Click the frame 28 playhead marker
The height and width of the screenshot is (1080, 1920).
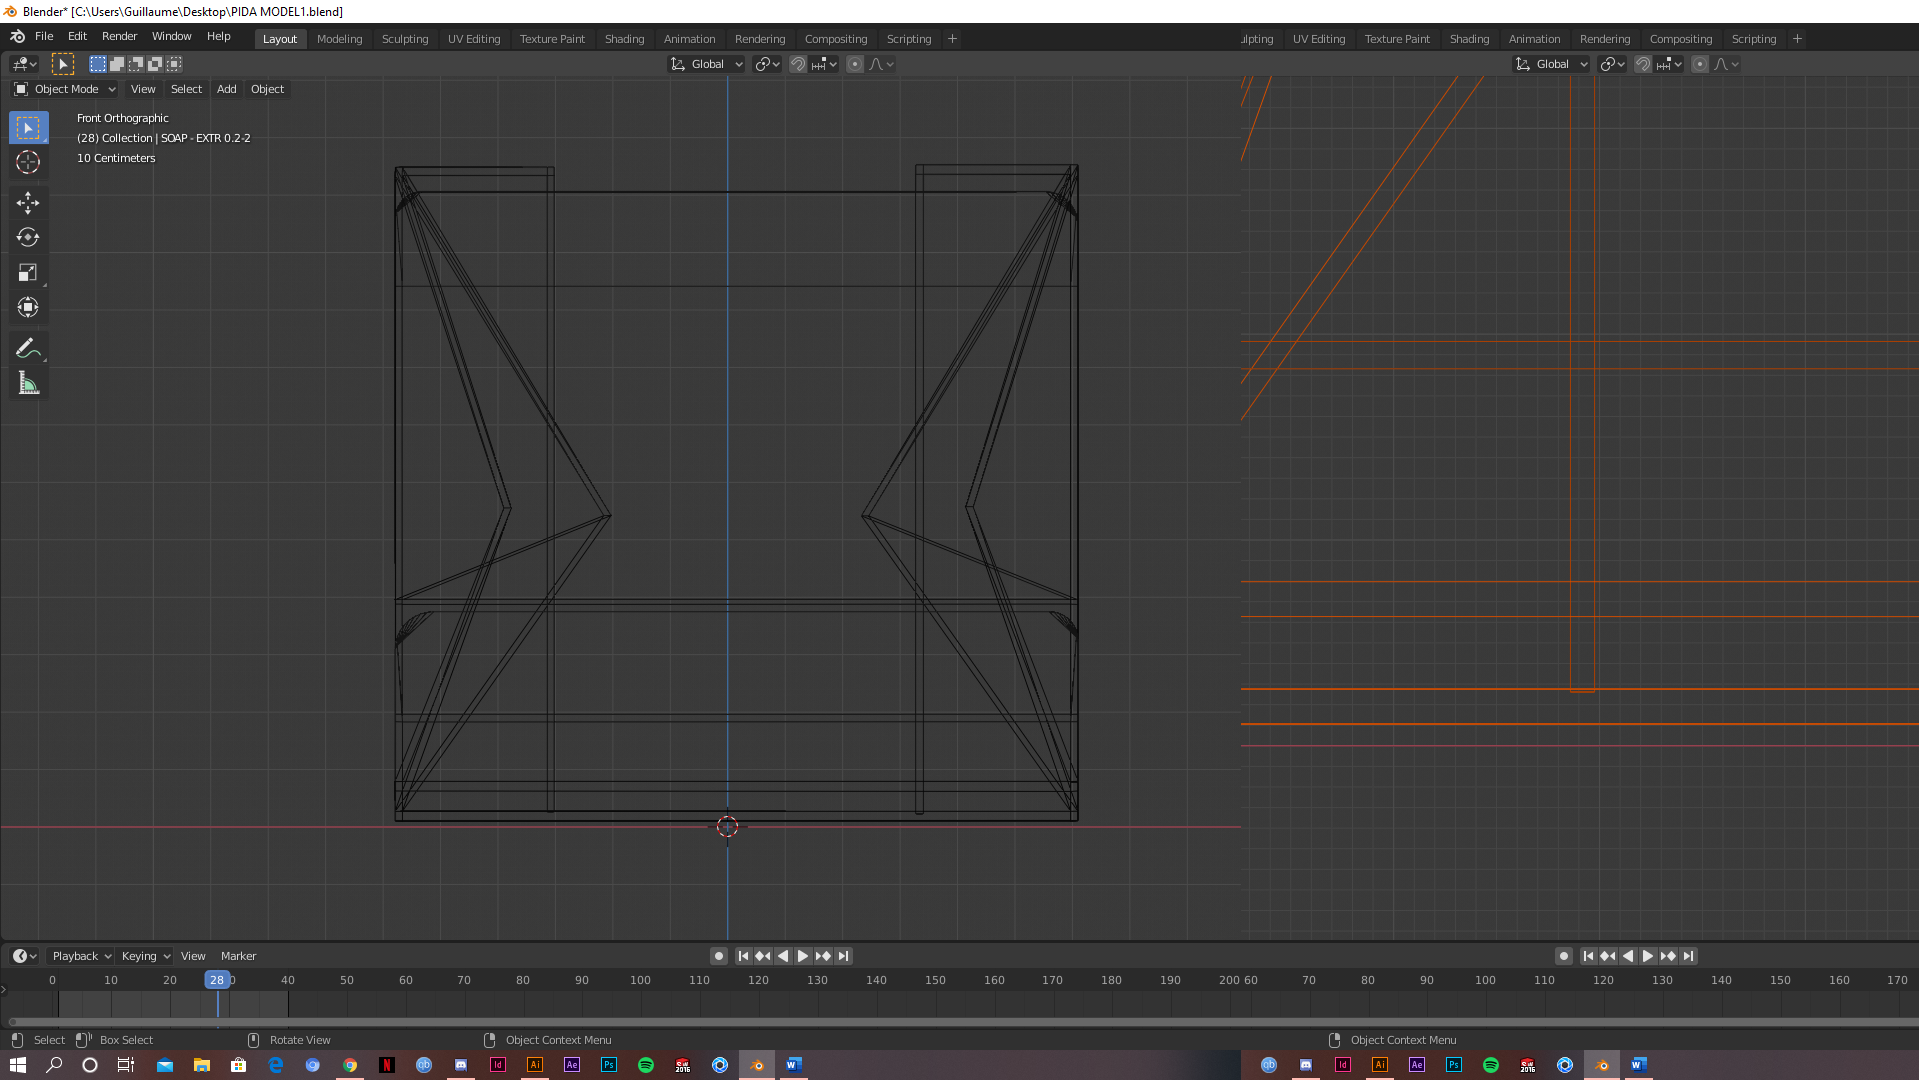(217, 980)
